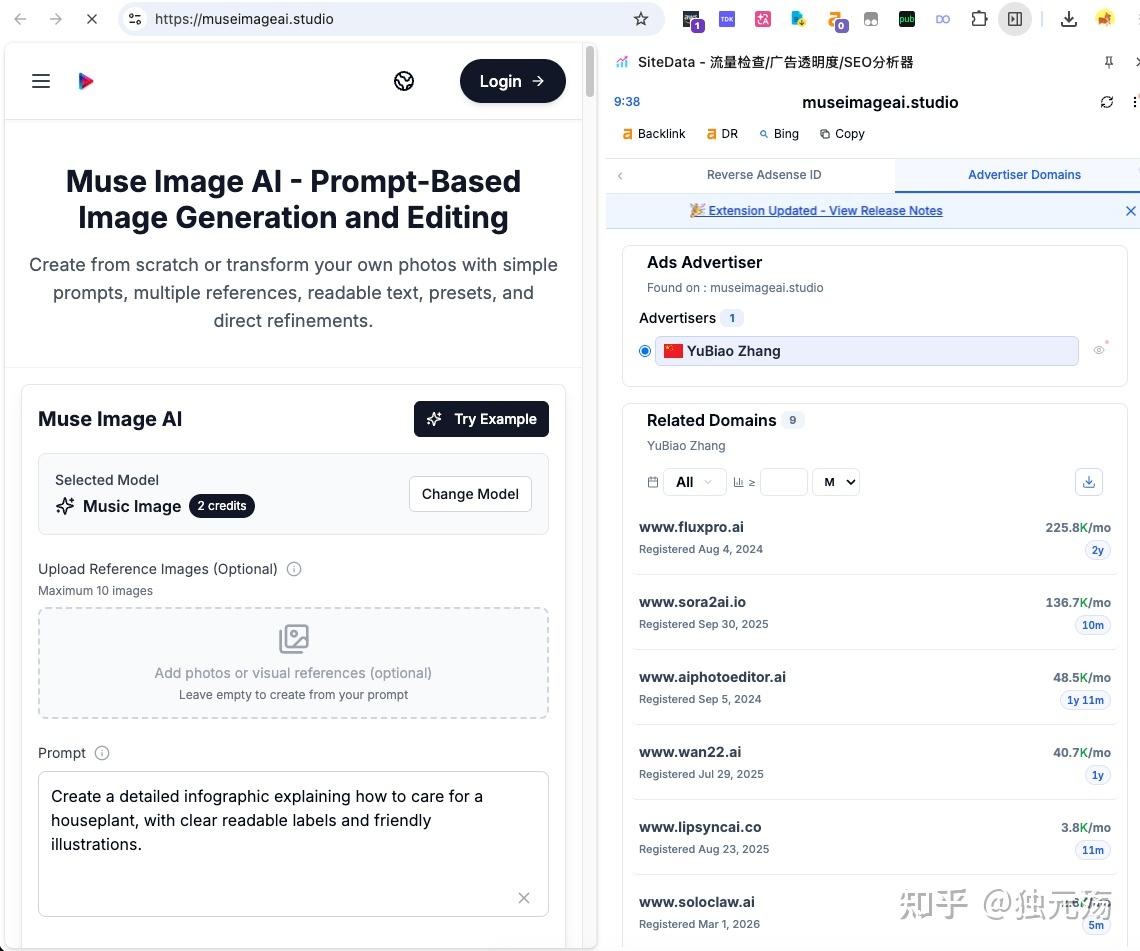
Task: Open the browser Extensions puzzle icon
Action: pyautogui.click(x=979, y=19)
